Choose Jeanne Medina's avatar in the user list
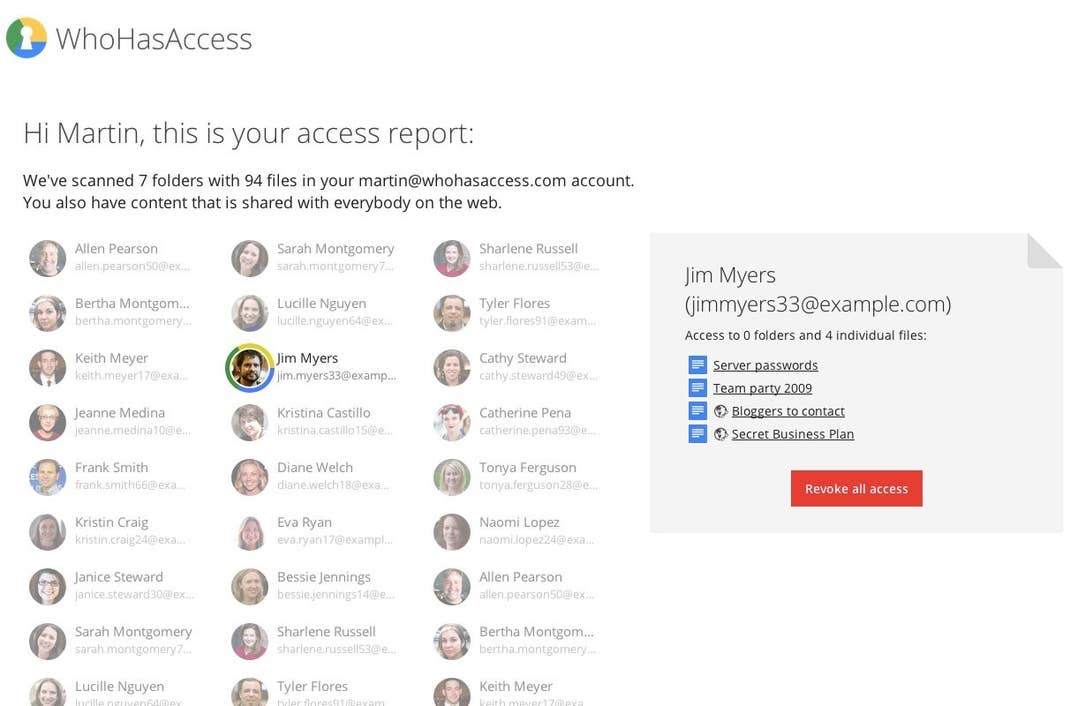1070x706 pixels. coord(48,422)
